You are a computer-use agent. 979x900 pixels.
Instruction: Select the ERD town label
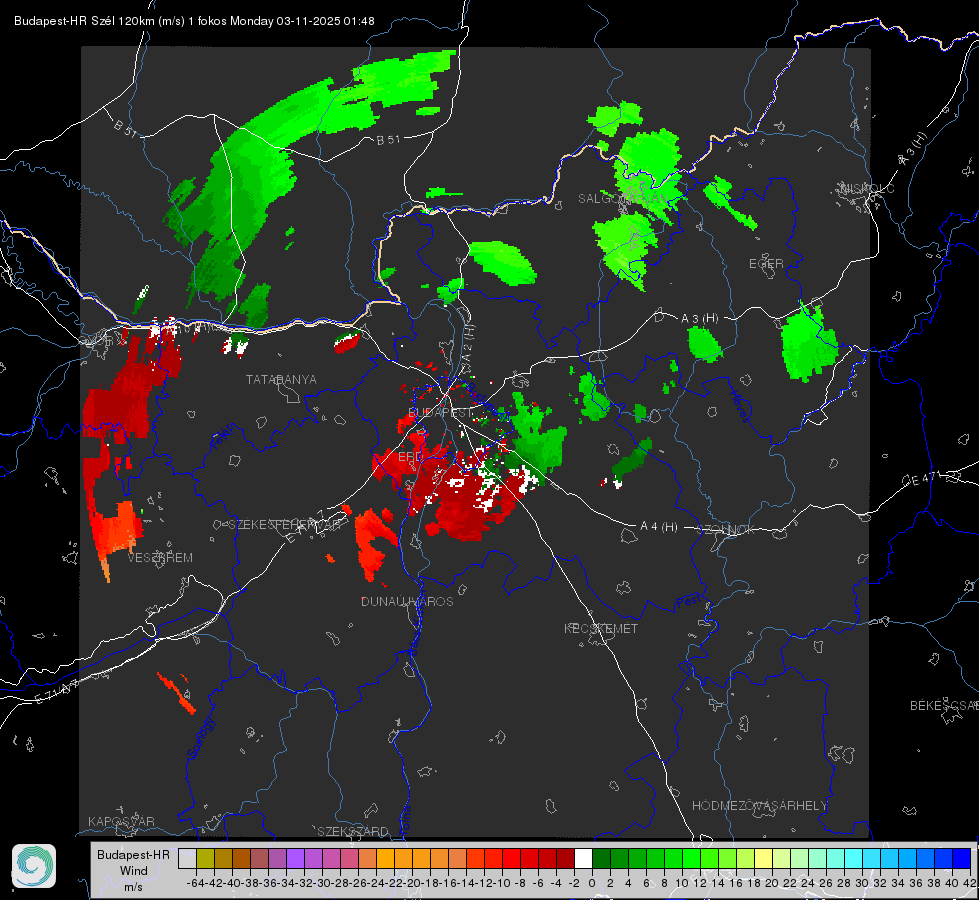point(410,457)
